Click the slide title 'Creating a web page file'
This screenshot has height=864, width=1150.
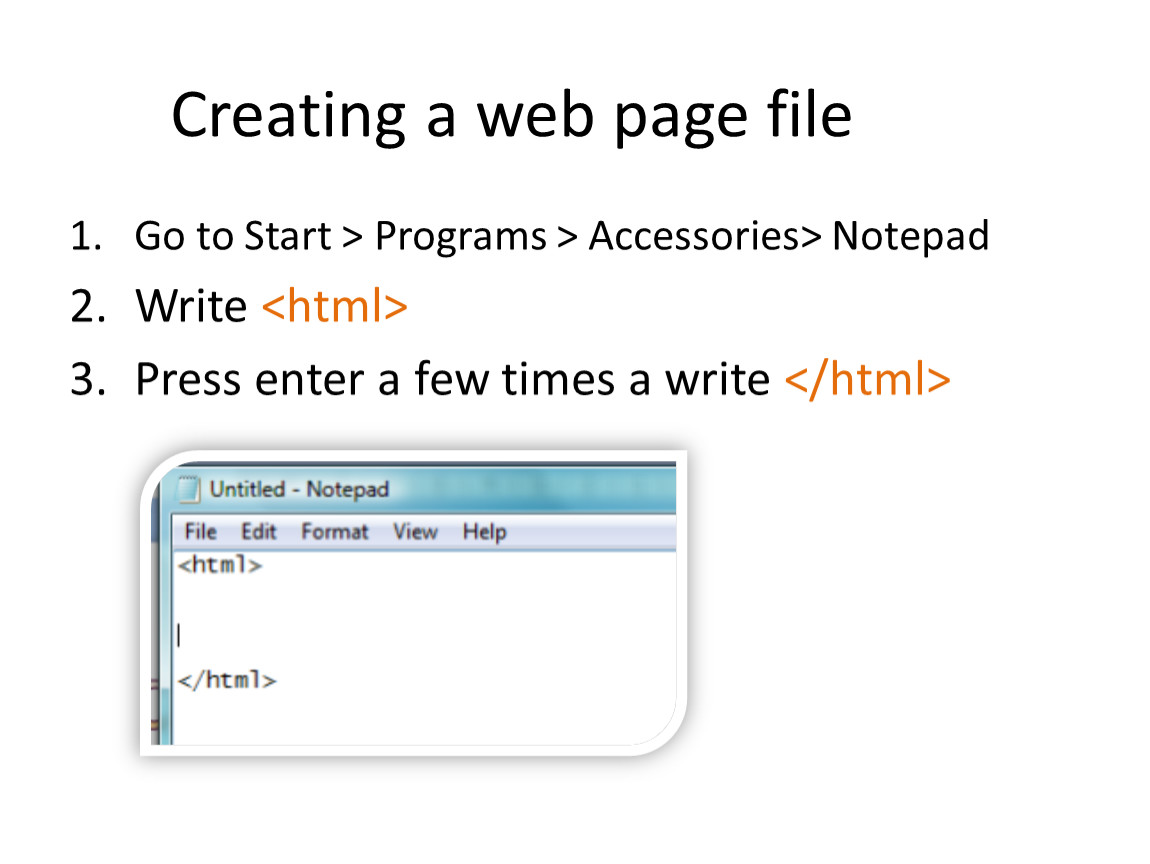(x=512, y=116)
